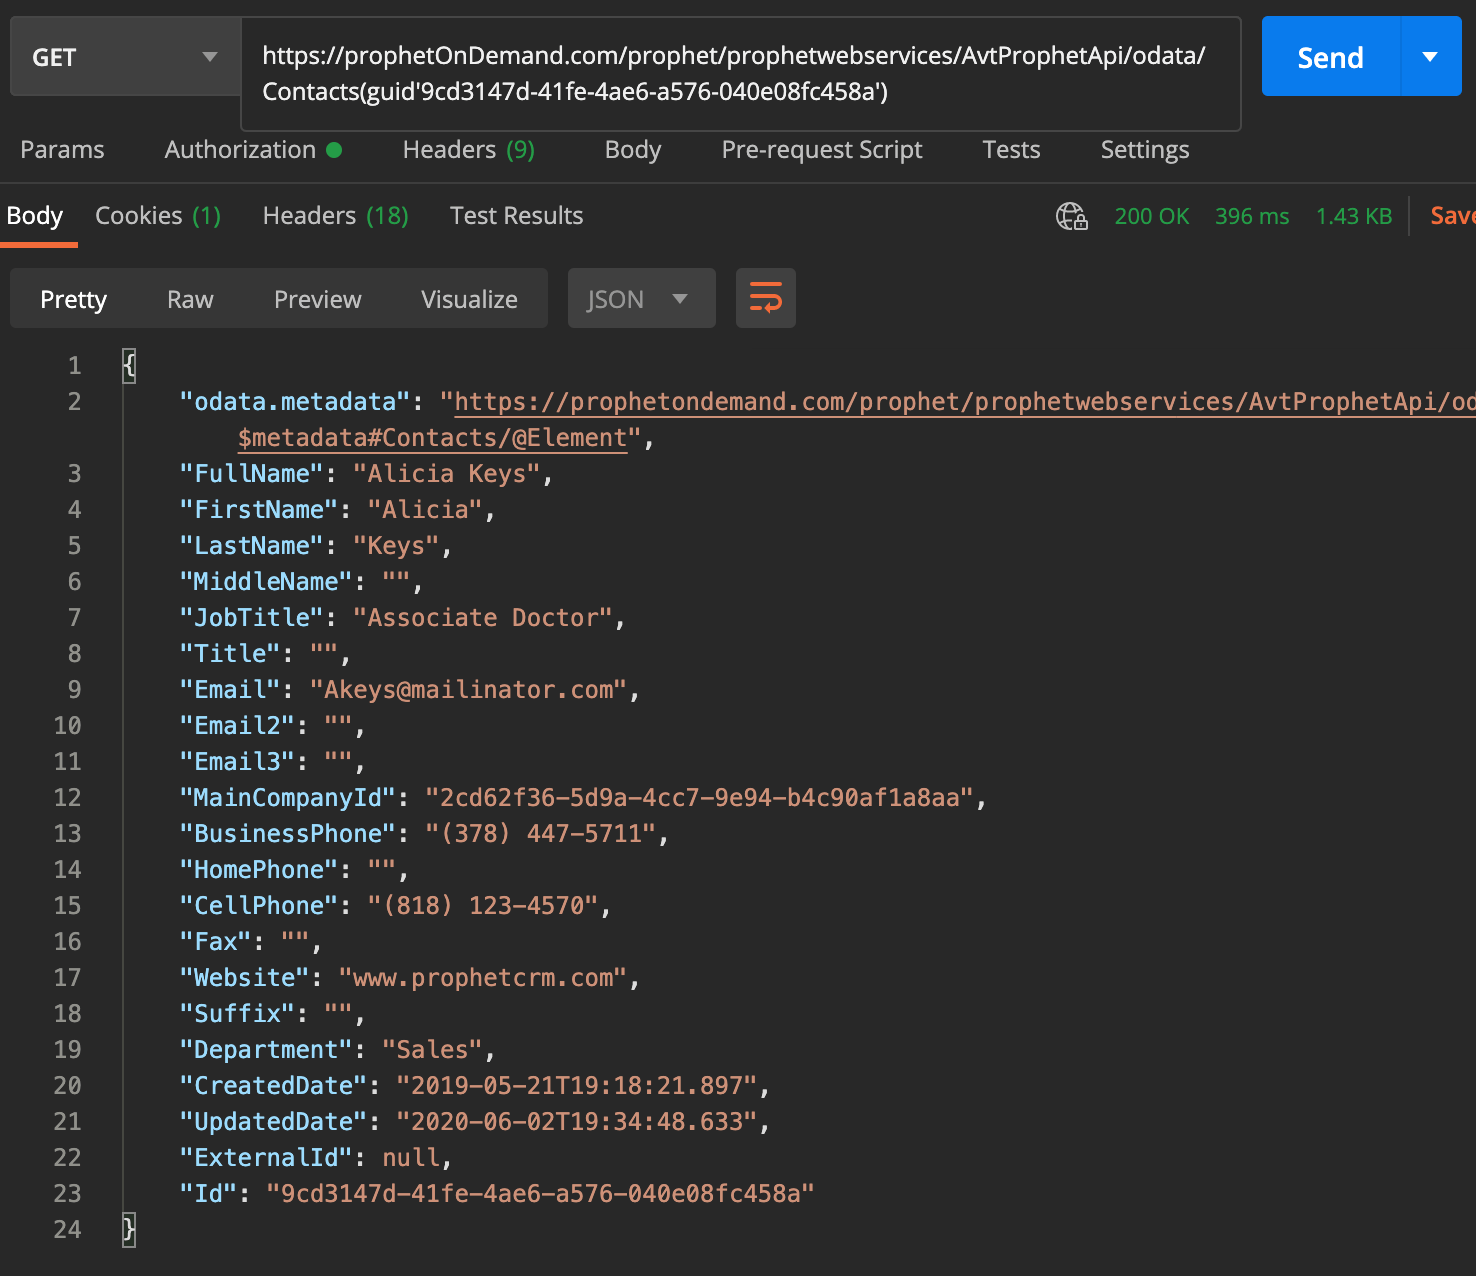Open the Settings tab
This screenshot has width=1476, height=1276.
1145,150
